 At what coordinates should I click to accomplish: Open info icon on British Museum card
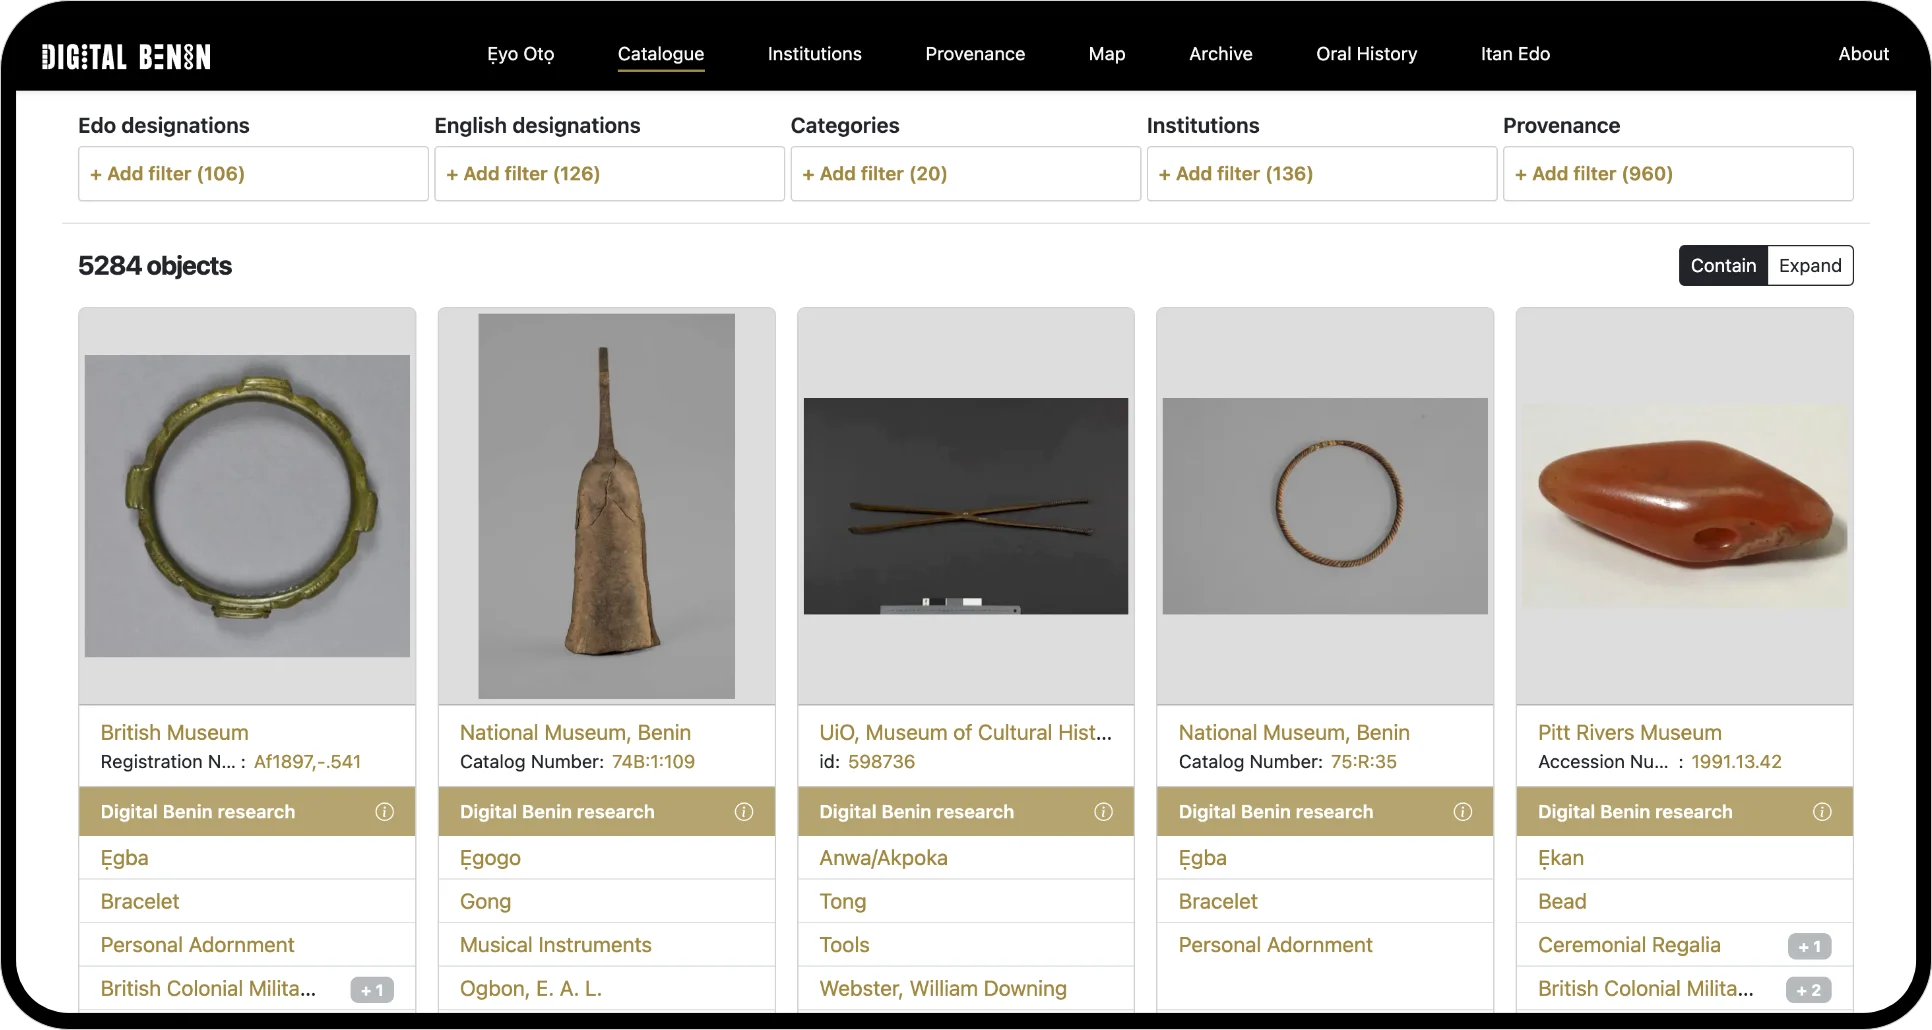coord(384,812)
